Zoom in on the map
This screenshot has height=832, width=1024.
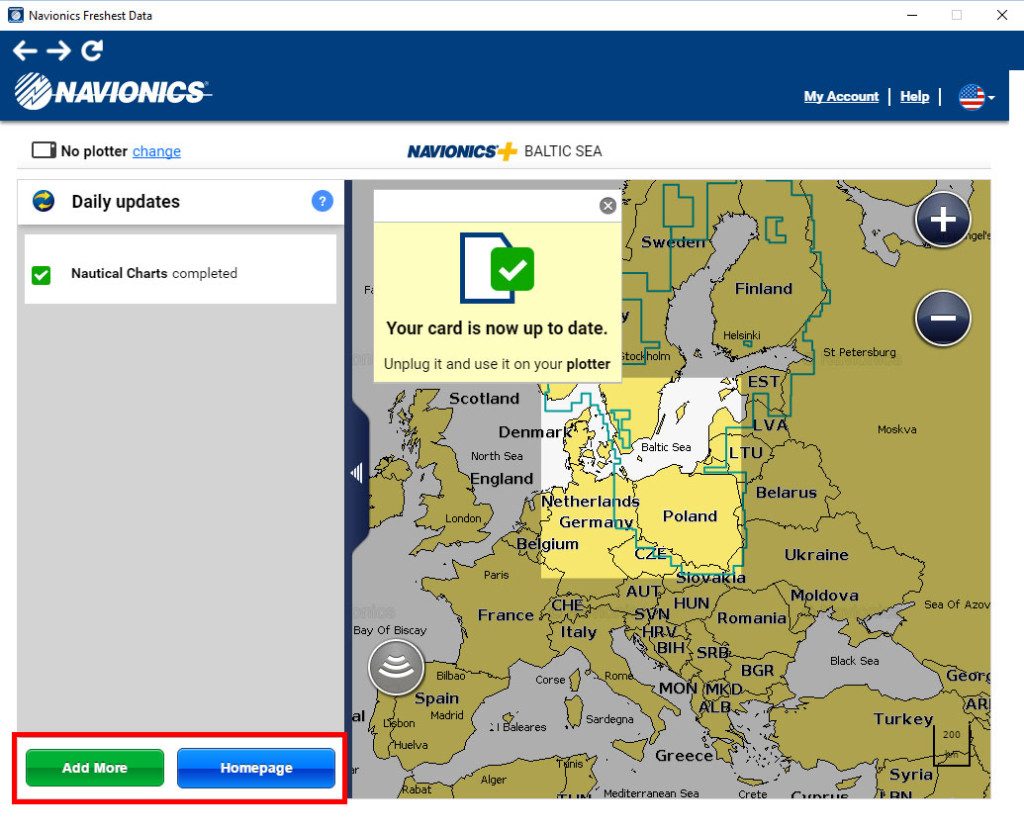click(942, 219)
